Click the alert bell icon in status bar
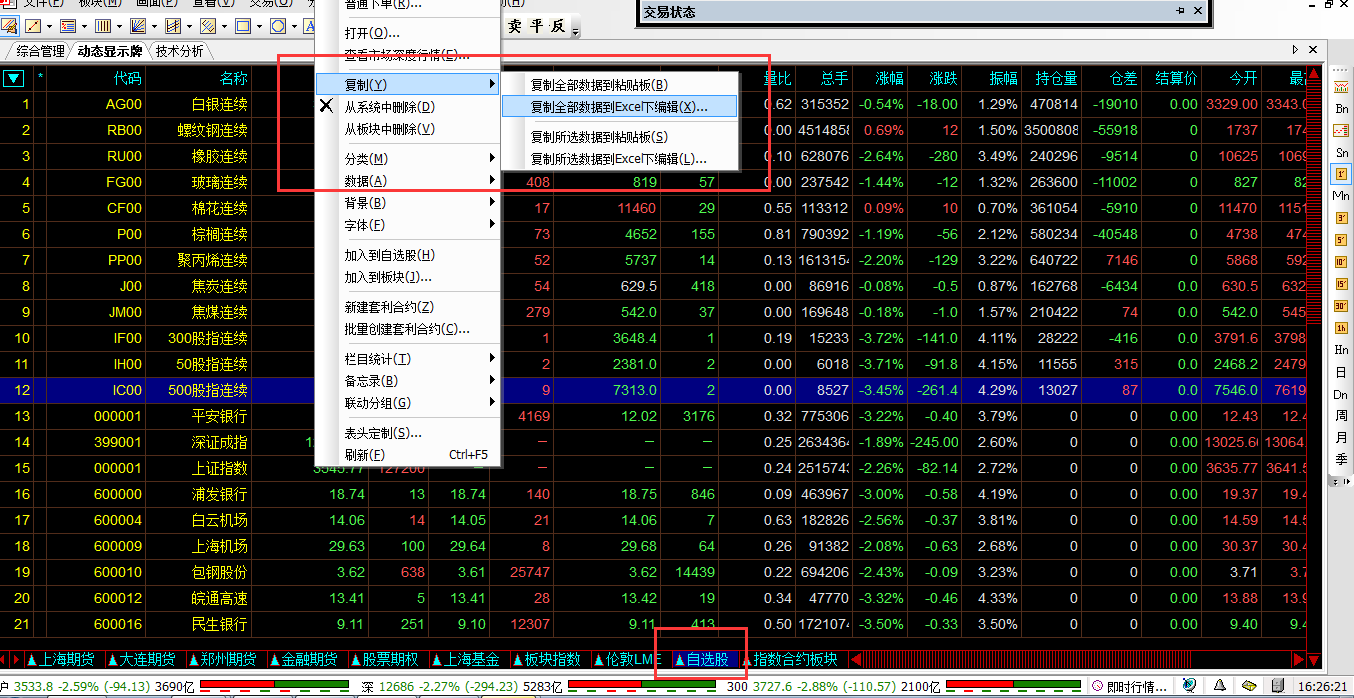 pos(1220,686)
